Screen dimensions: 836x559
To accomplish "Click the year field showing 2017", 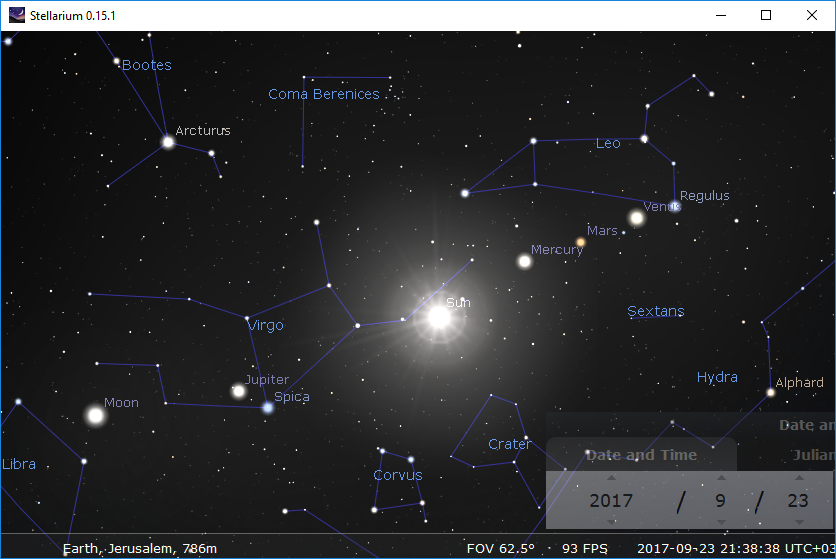I will pyautogui.click(x=611, y=500).
